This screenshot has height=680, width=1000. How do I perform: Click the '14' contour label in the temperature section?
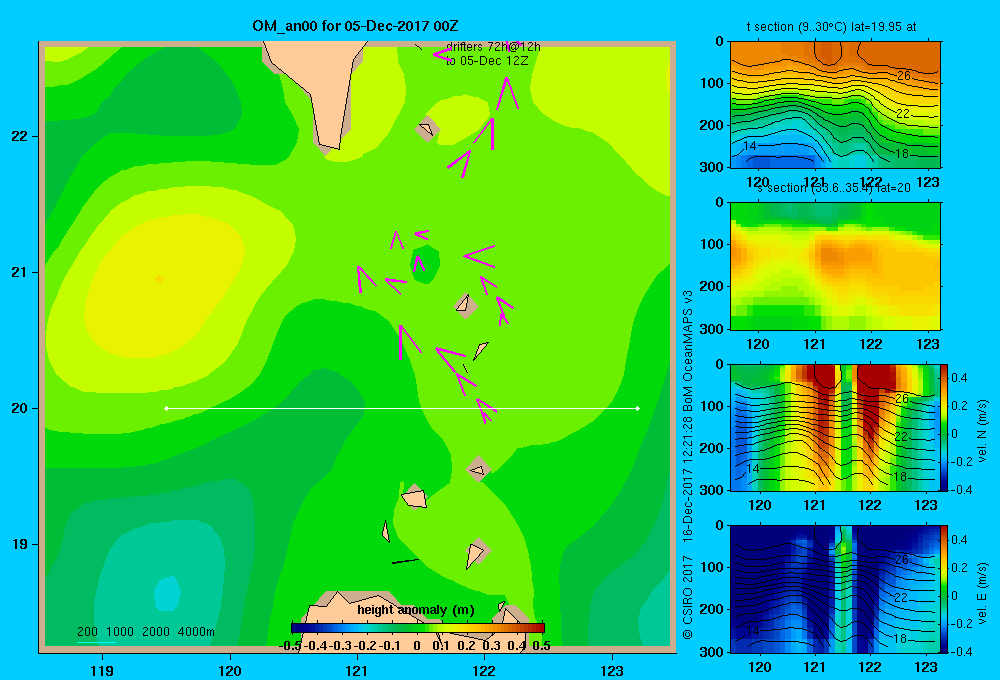[x=749, y=145]
